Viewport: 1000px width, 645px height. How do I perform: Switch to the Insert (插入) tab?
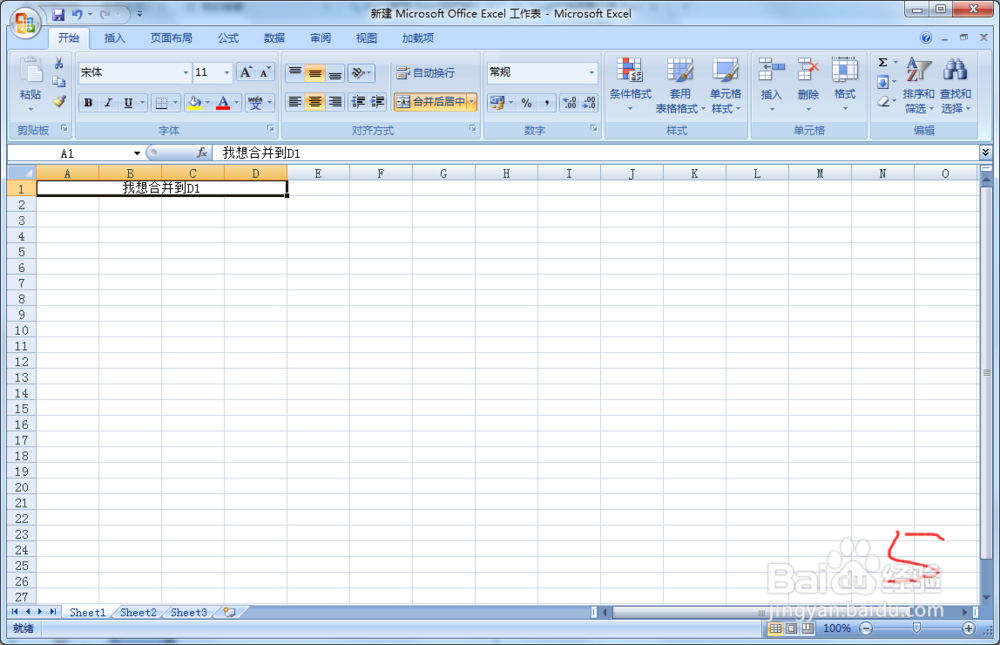click(x=114, y=38)
